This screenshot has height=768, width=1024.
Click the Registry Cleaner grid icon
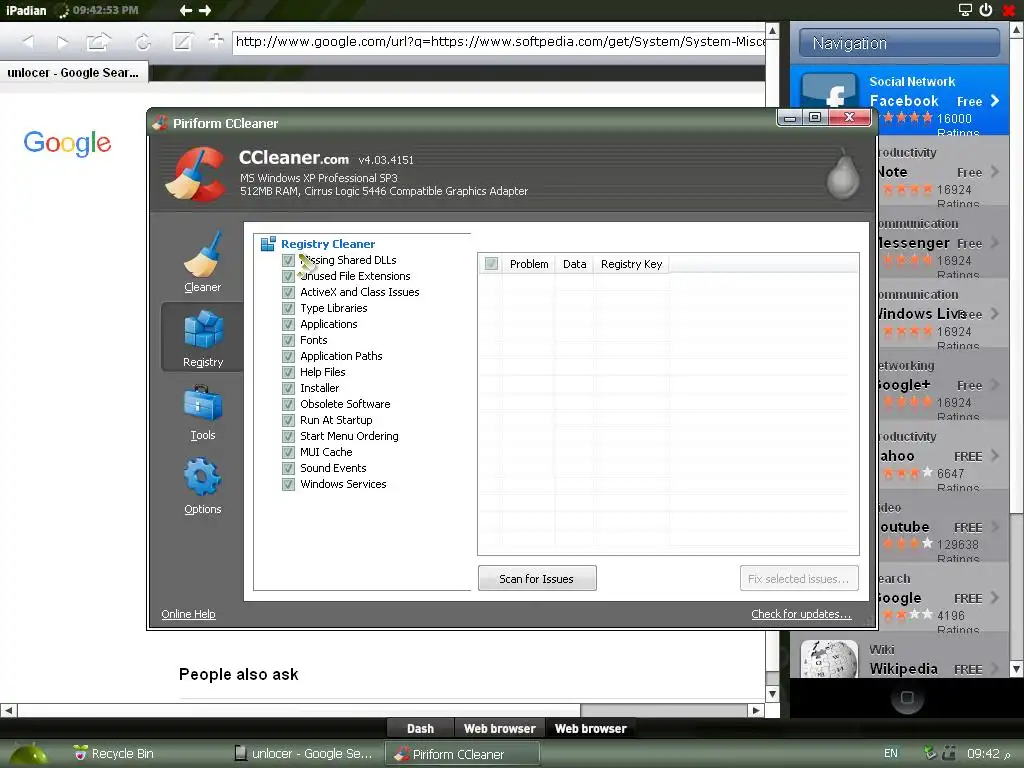(x=268, y=244)
